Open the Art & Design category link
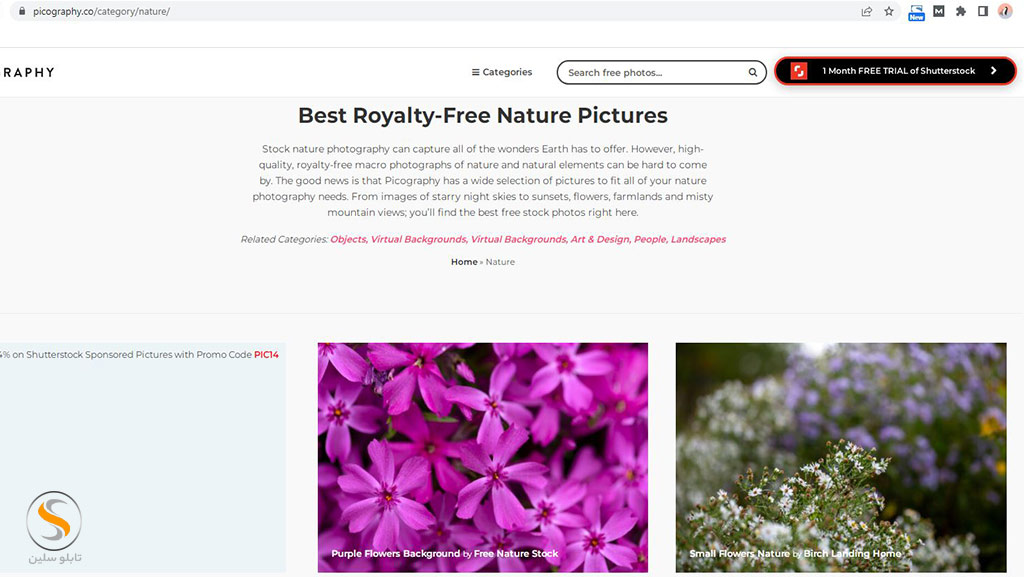1024x577 pixels. [x=599, y=239]
